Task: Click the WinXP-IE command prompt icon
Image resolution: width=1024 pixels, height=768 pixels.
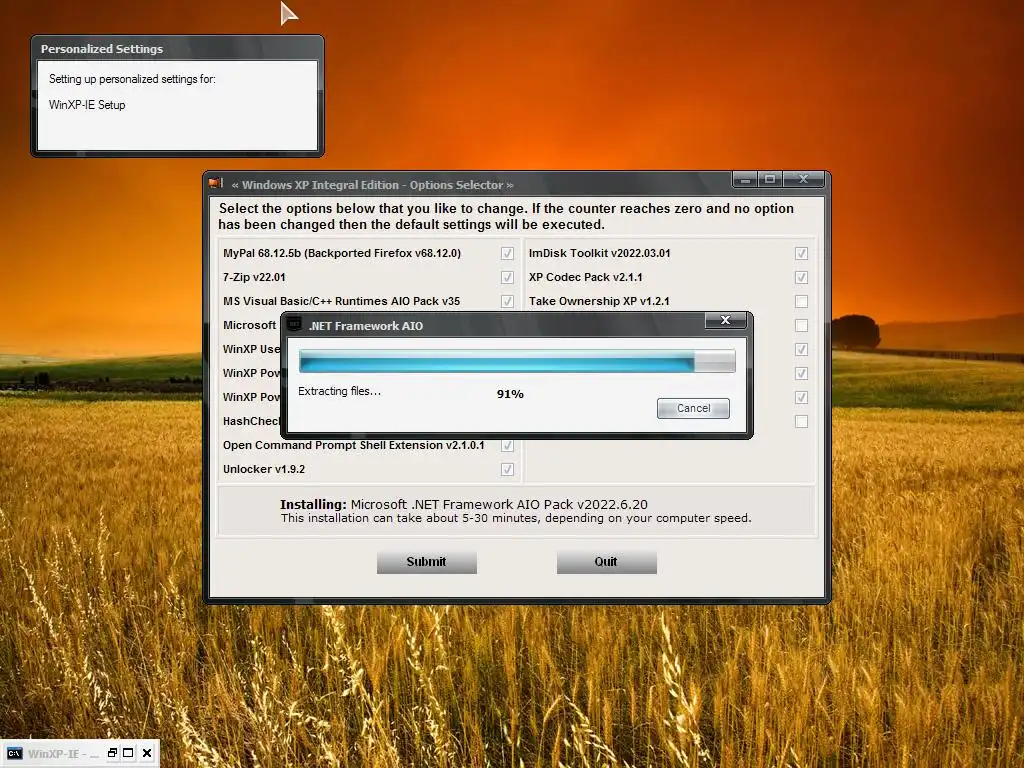Action: click(14, 754)
